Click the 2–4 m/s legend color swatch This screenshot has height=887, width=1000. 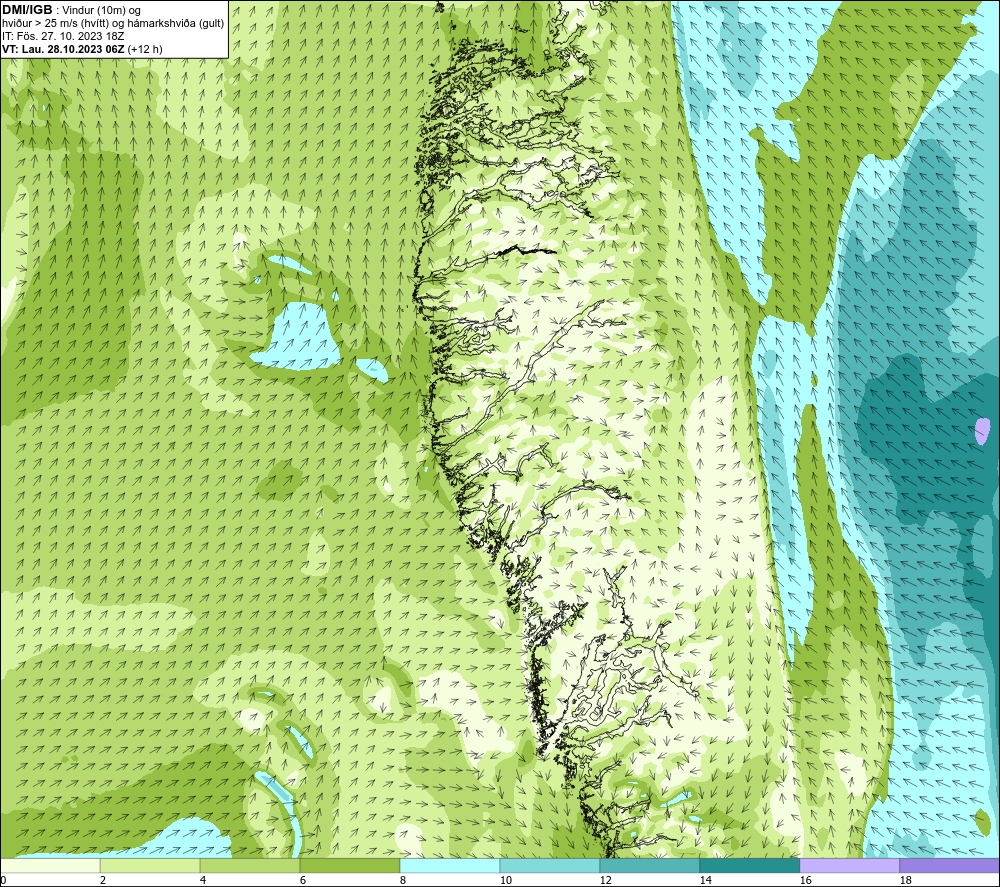click(x=150, y=865)
